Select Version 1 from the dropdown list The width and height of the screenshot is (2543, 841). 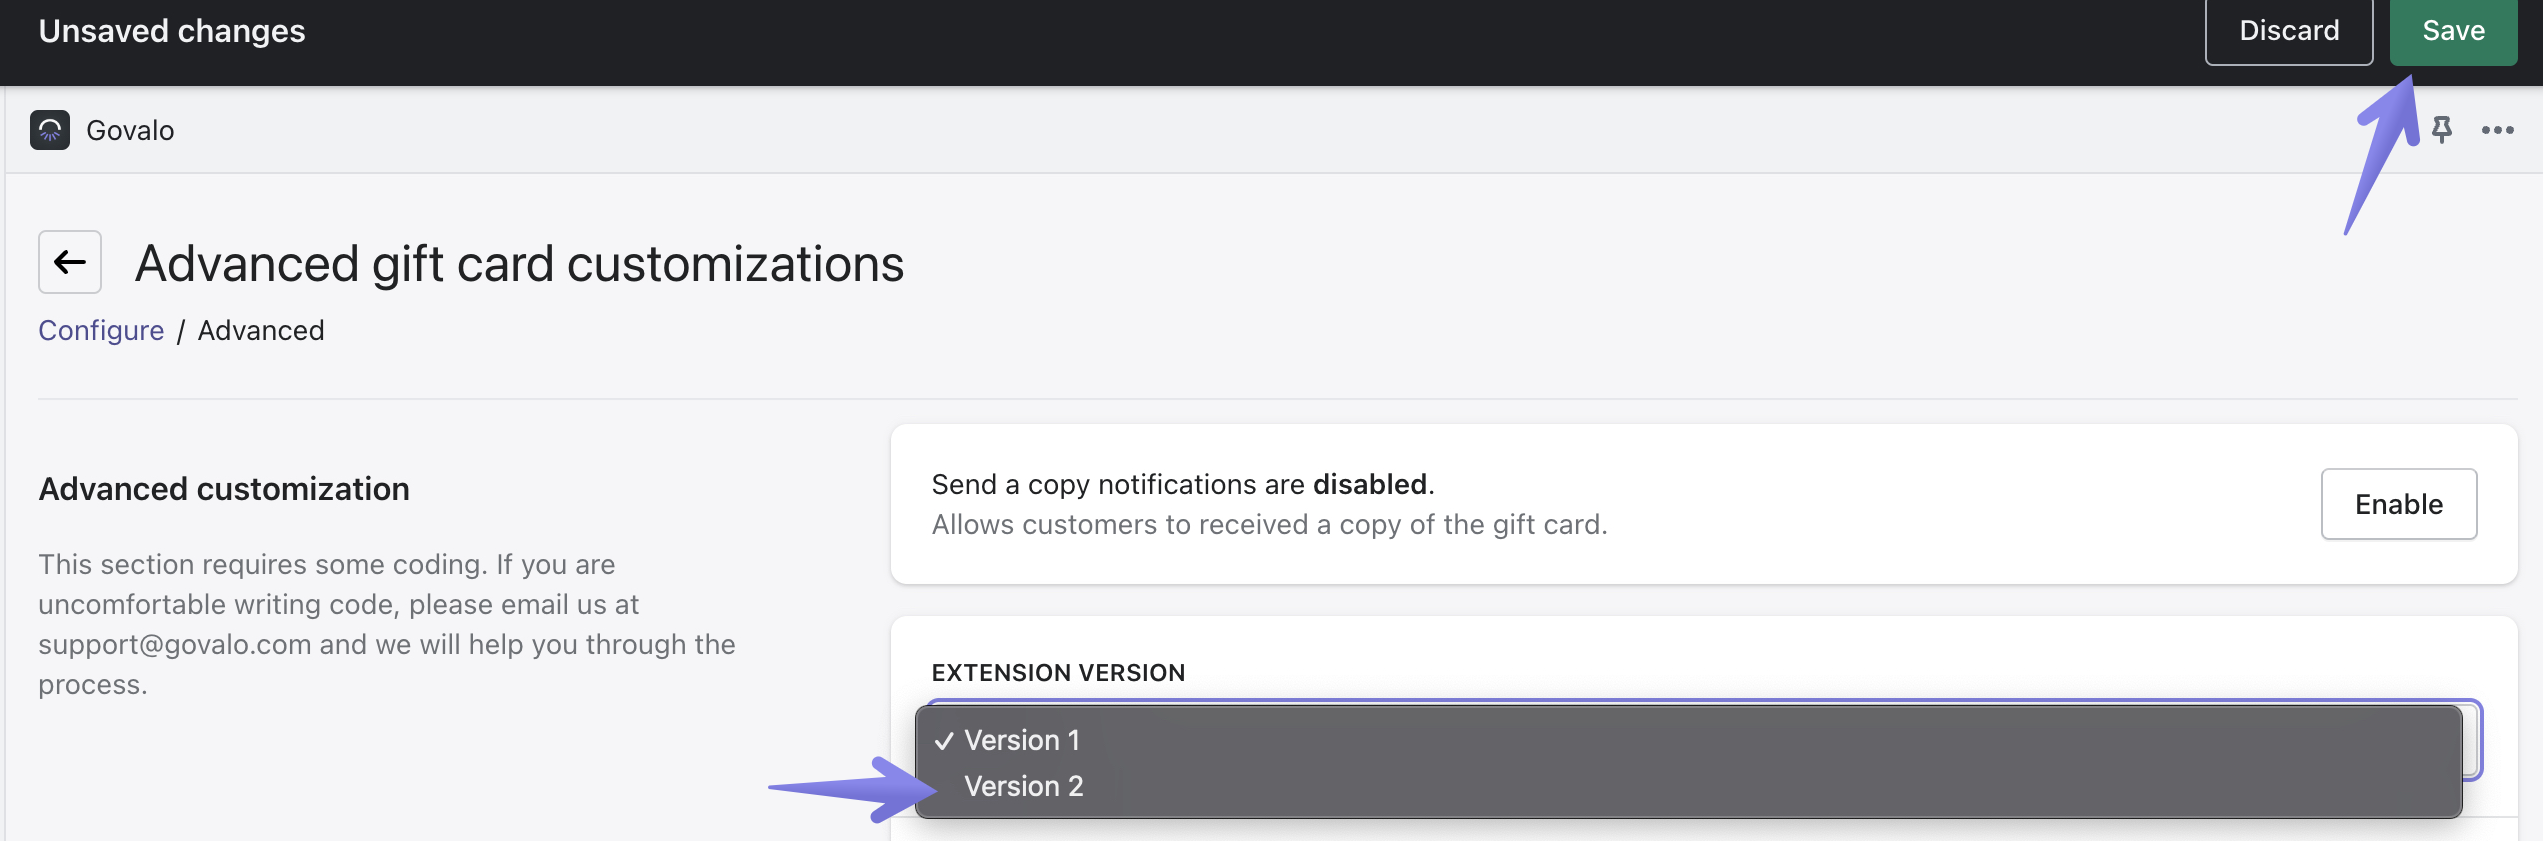[x=1021, y=740]
